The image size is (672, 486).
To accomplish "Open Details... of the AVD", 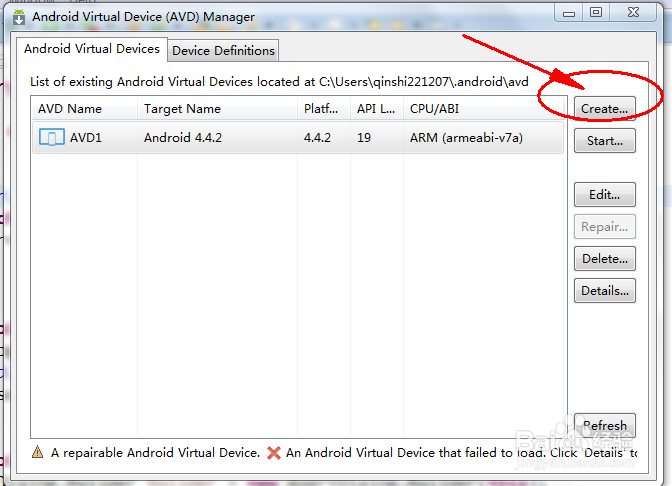I will (604, 291).
